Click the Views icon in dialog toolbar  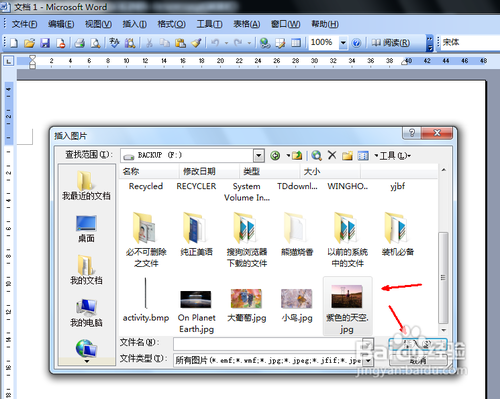coord(363,155)
